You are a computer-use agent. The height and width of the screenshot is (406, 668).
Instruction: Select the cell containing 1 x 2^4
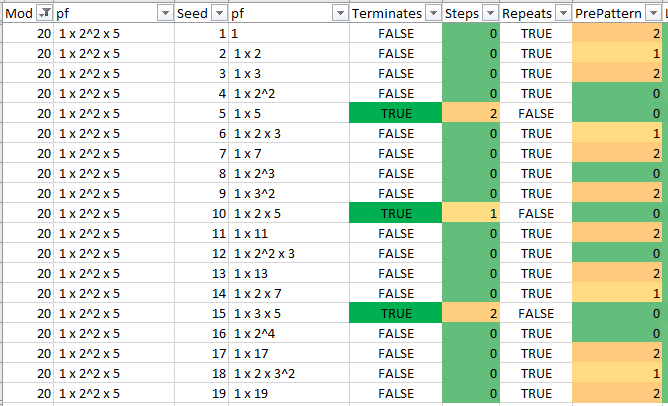[289, 334]
